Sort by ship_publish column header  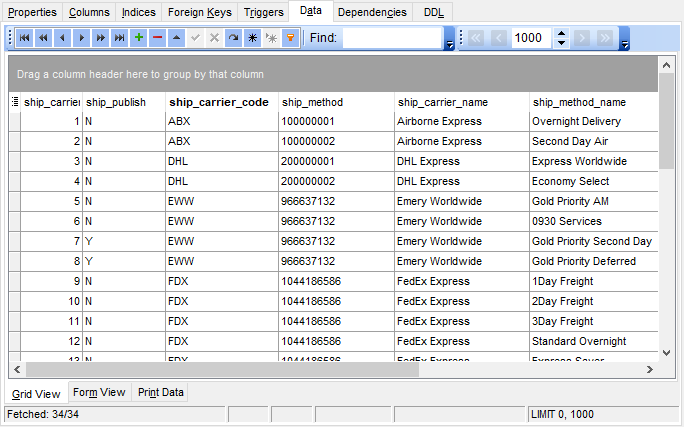click(124, 102)
